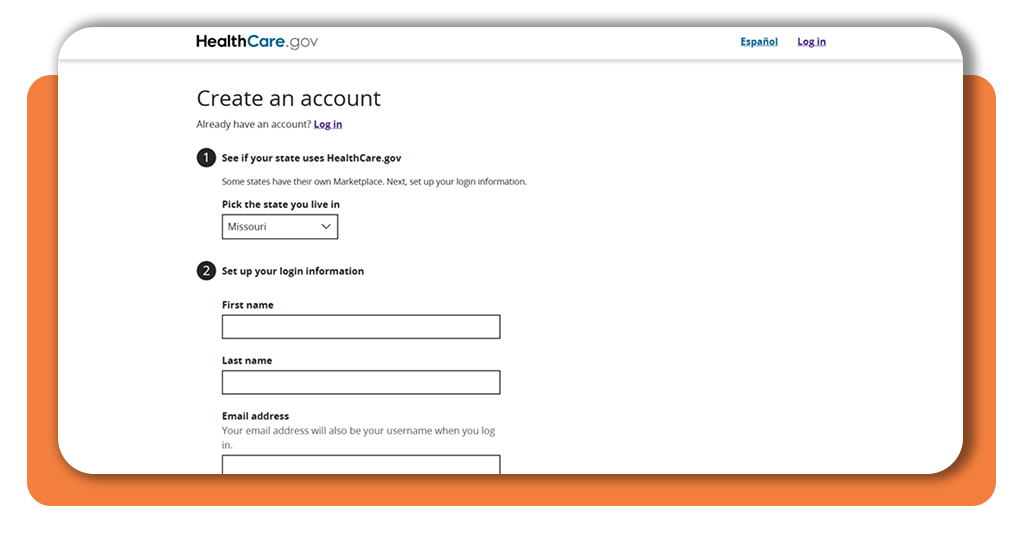This screenshot has width=1024, height=536.
Task: Focus the Last name input field
Action: coord(361,382)
